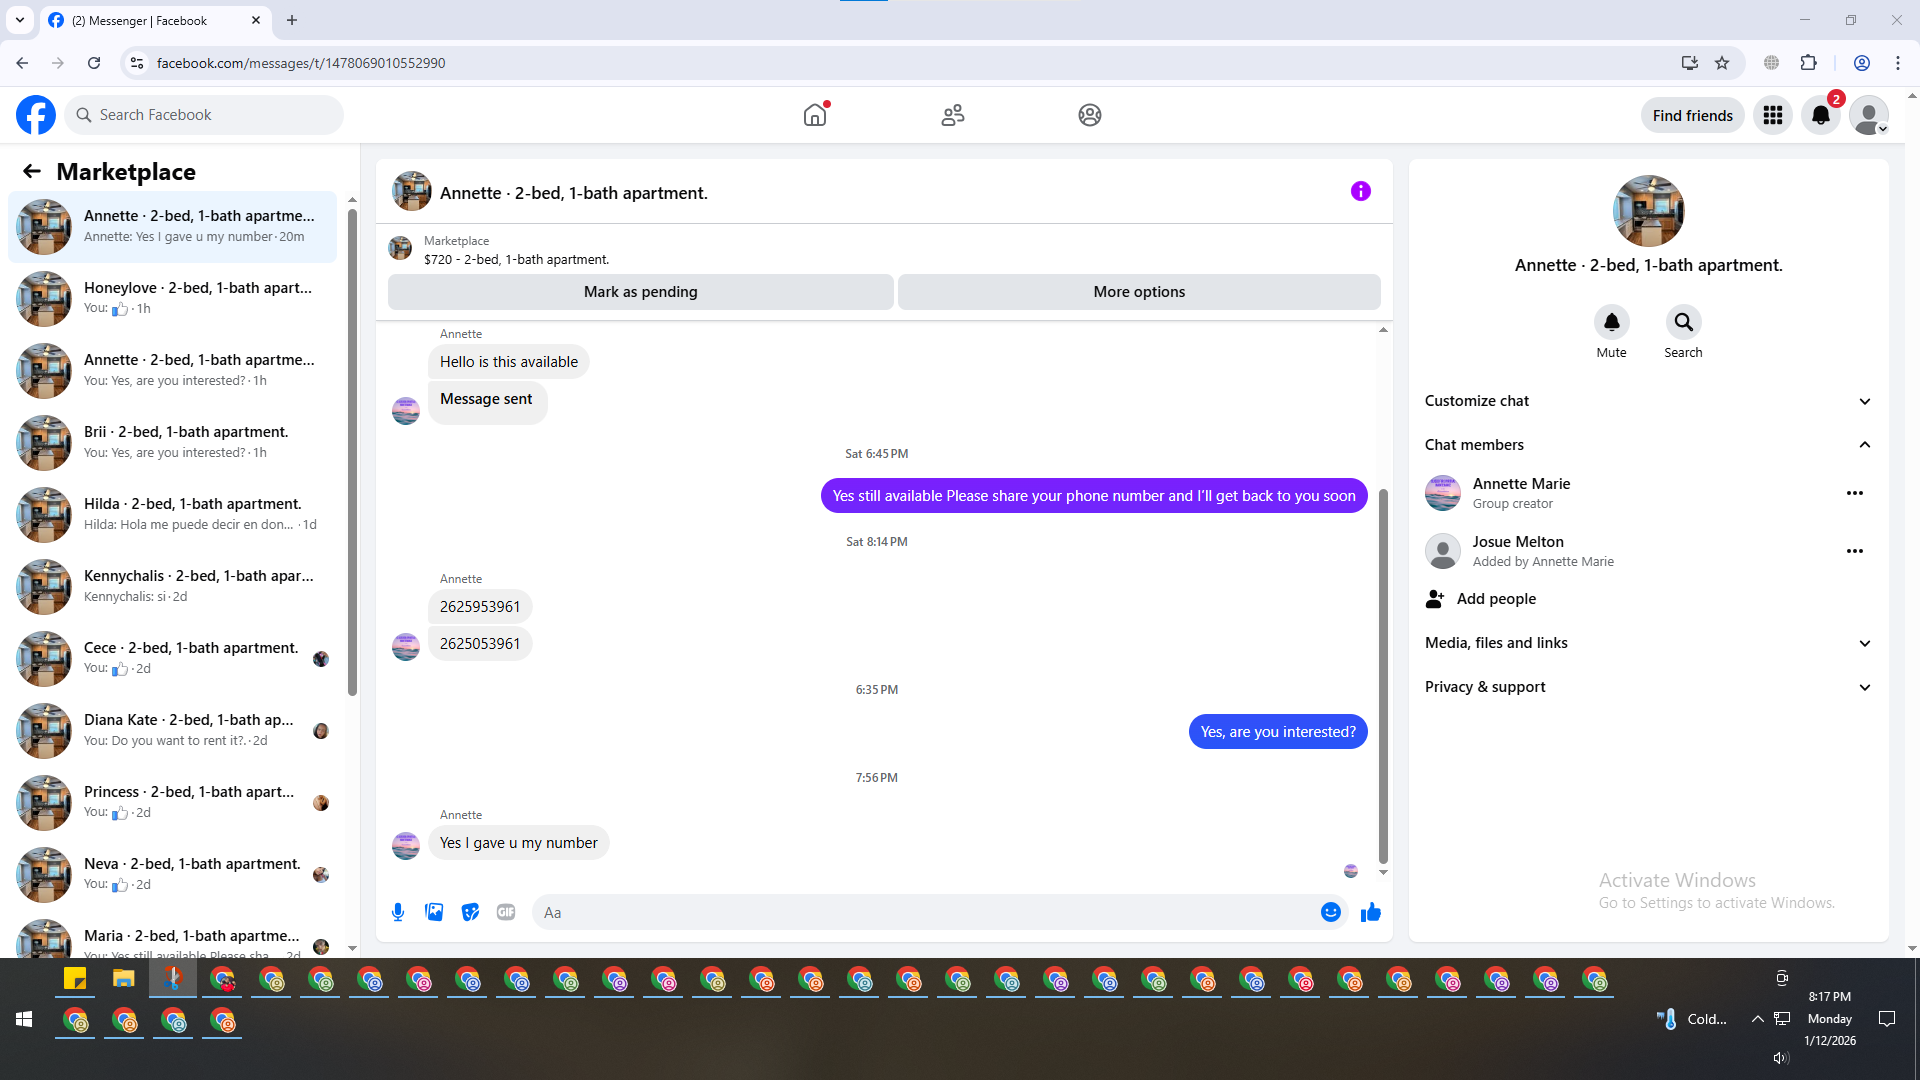The width and height of the screenshot is (1920, 1080).
Task: Click the voice clip microphone icon
Action: [x=398, y=912]
